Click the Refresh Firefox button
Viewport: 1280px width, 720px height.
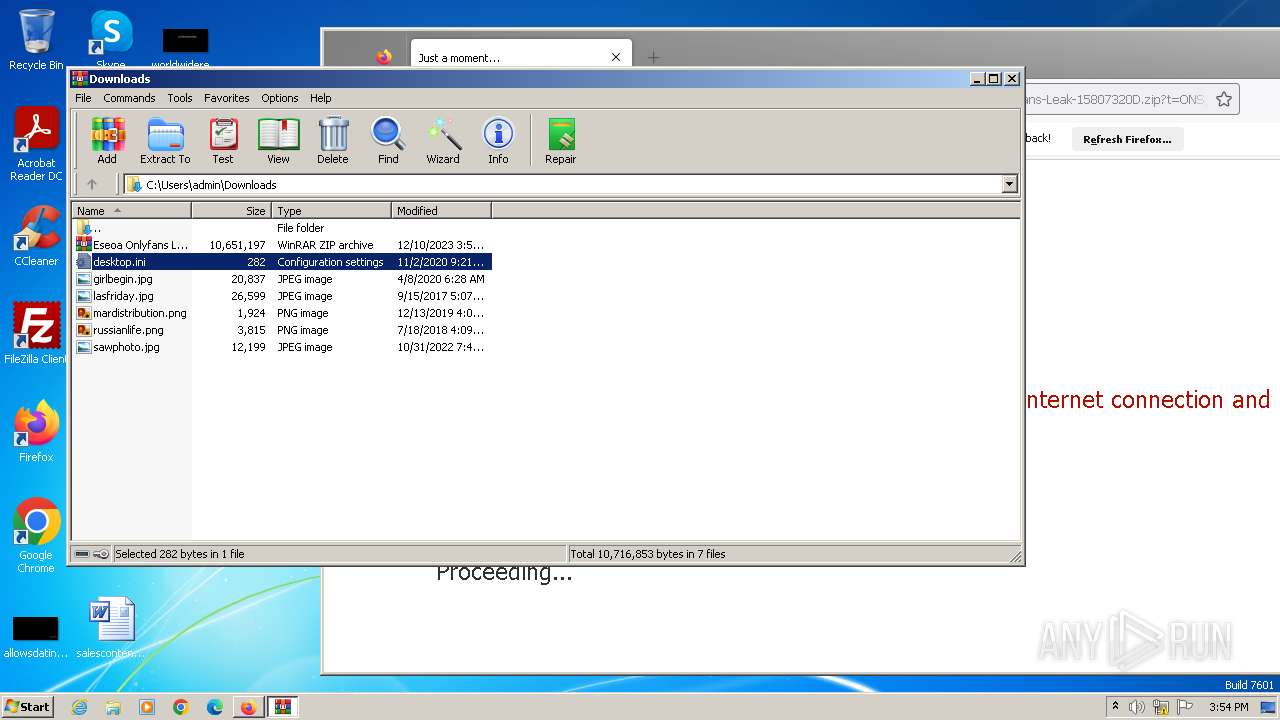click(1127, 139)
